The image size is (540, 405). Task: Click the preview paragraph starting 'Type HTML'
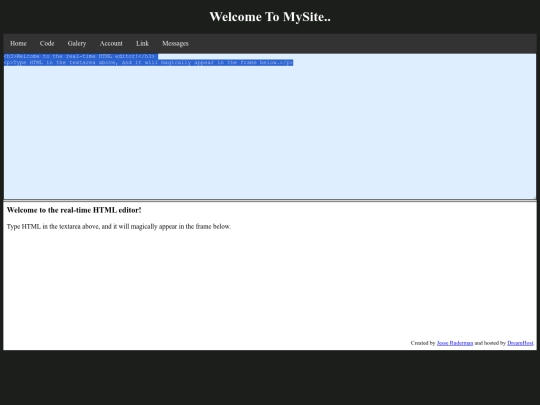(119, 227)
